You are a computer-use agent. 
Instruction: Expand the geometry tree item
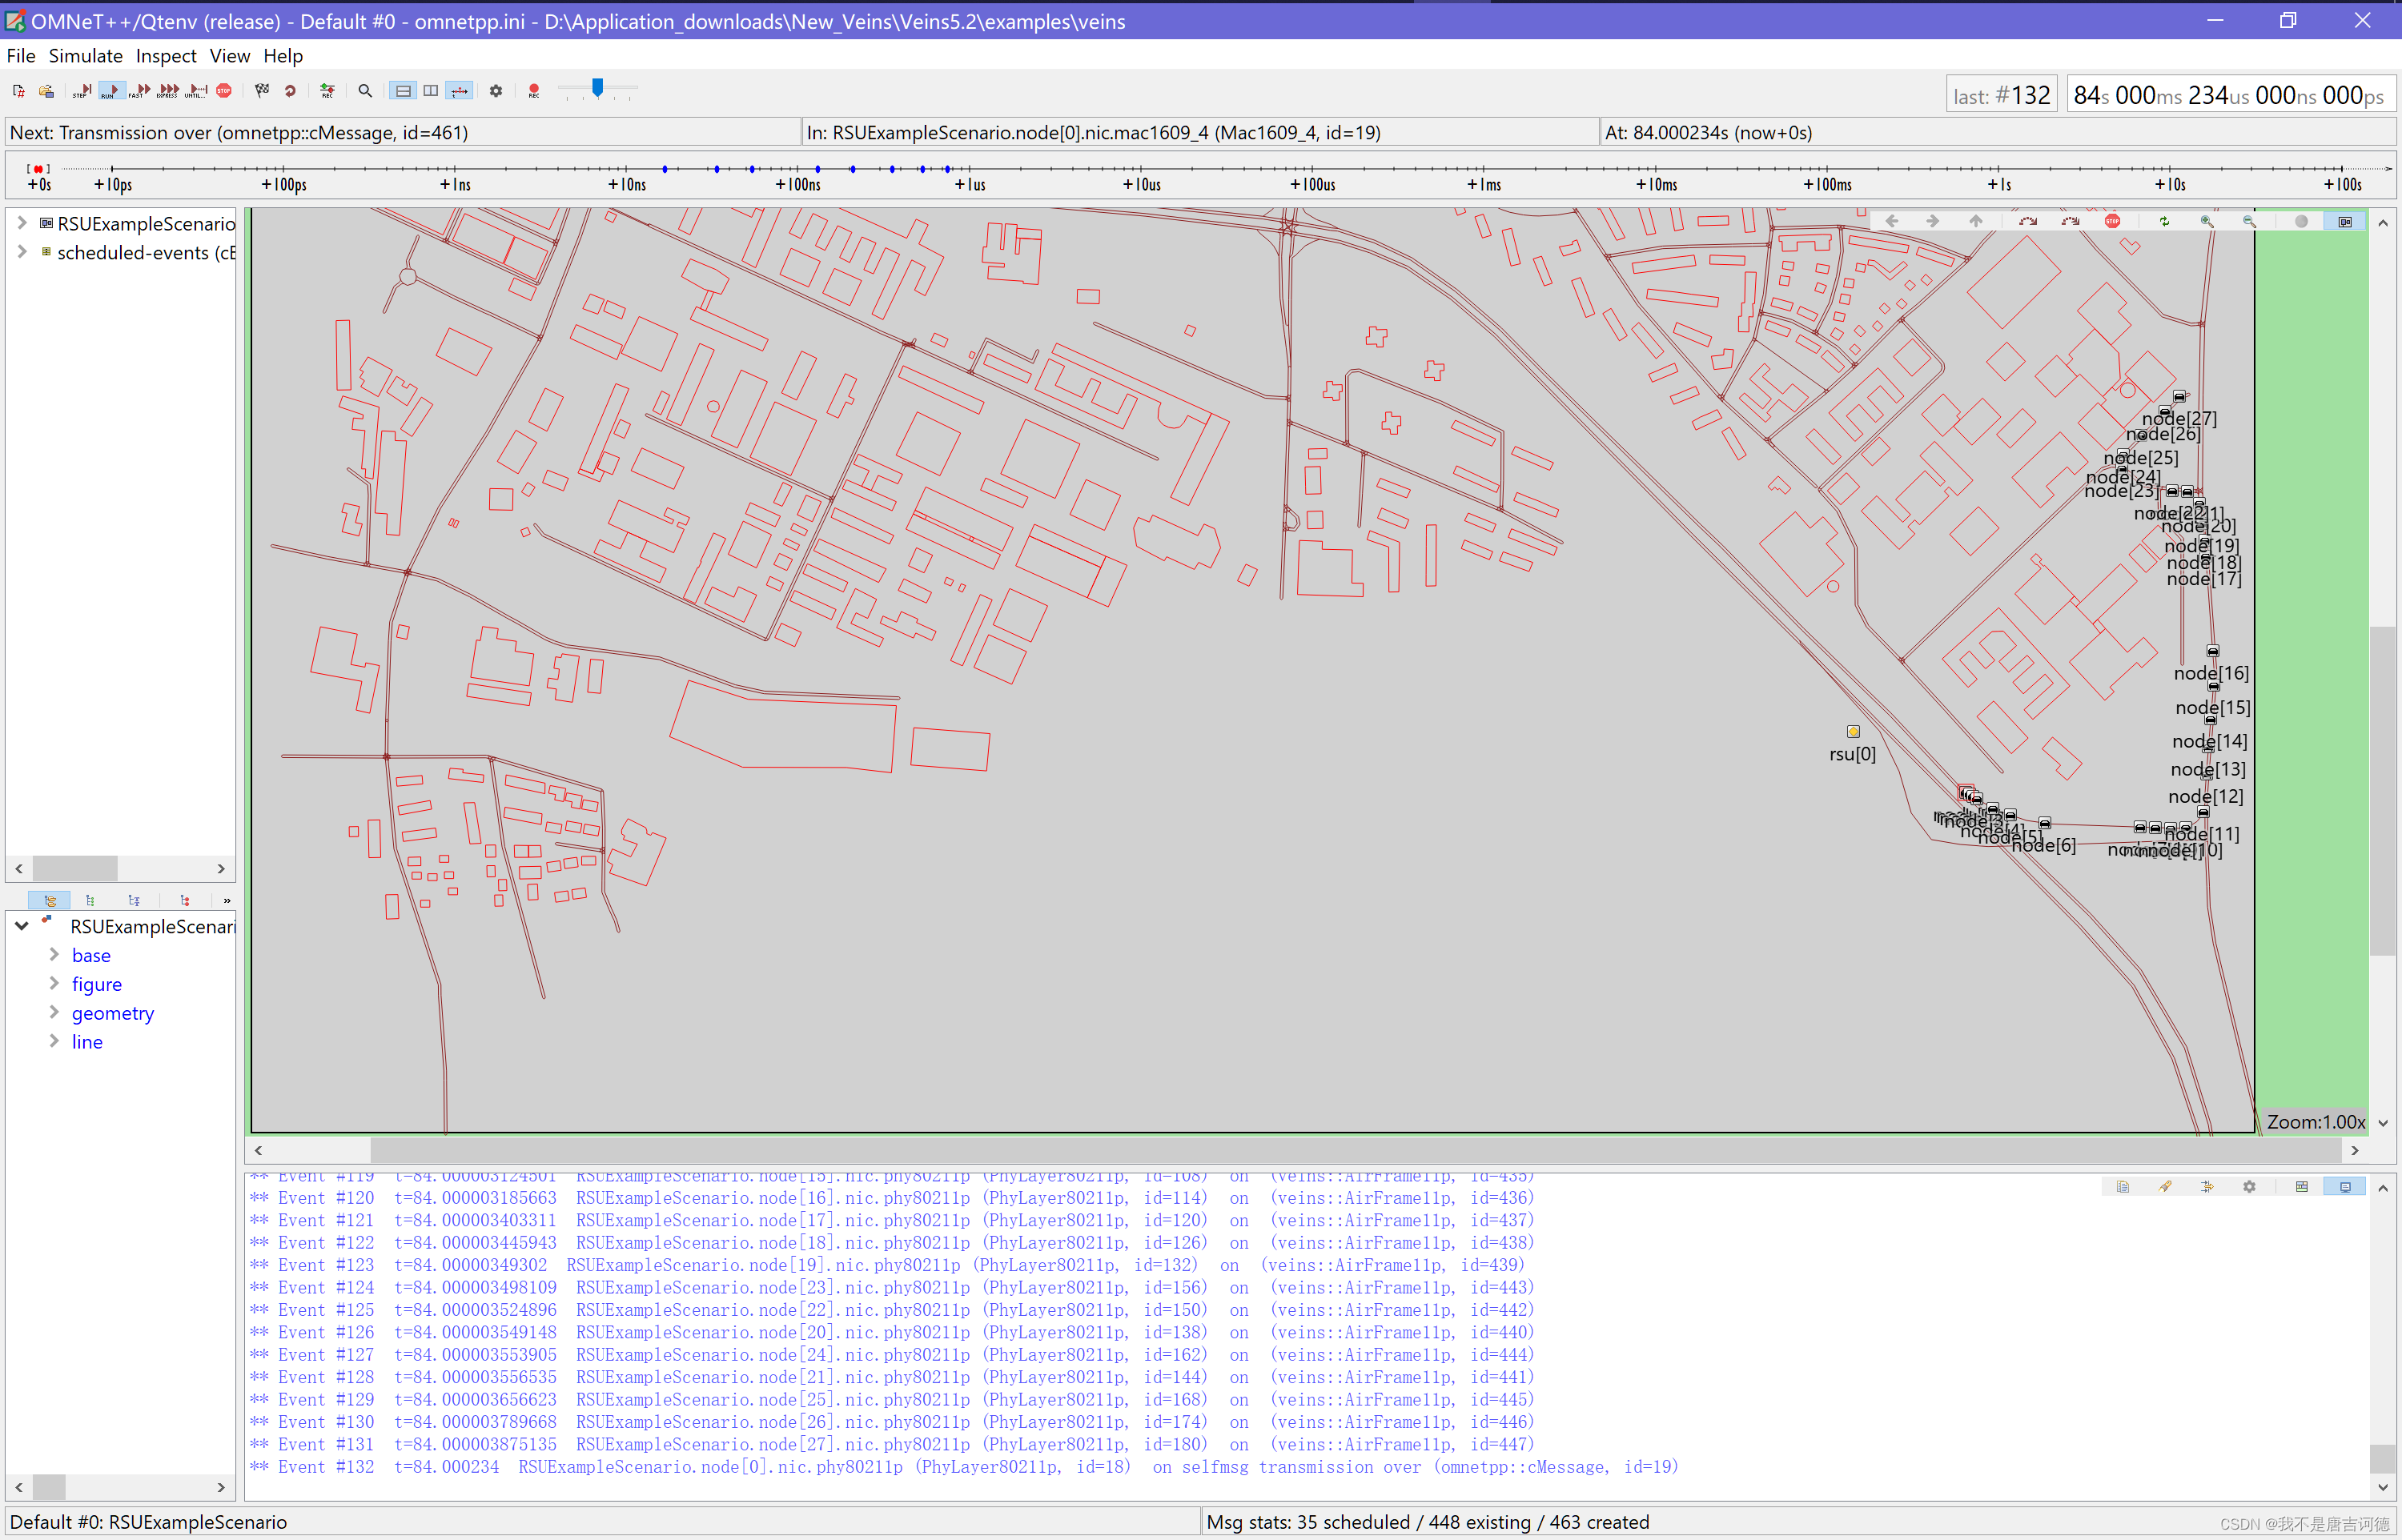pyautogui.click(x=54, y=1013)
